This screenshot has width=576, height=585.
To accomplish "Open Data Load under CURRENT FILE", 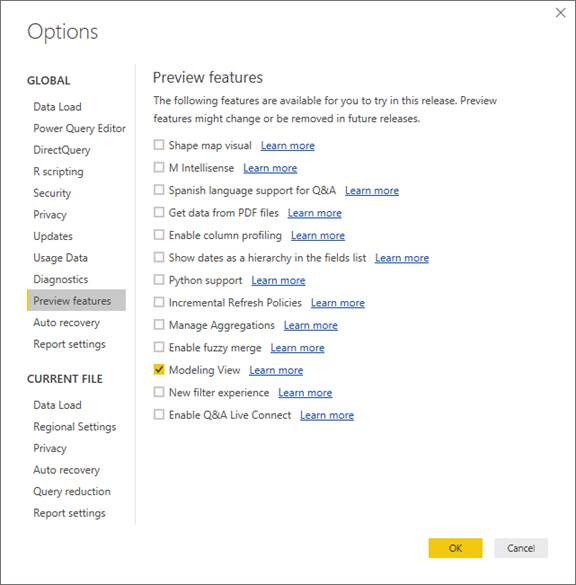I will [x=57, y=405].
